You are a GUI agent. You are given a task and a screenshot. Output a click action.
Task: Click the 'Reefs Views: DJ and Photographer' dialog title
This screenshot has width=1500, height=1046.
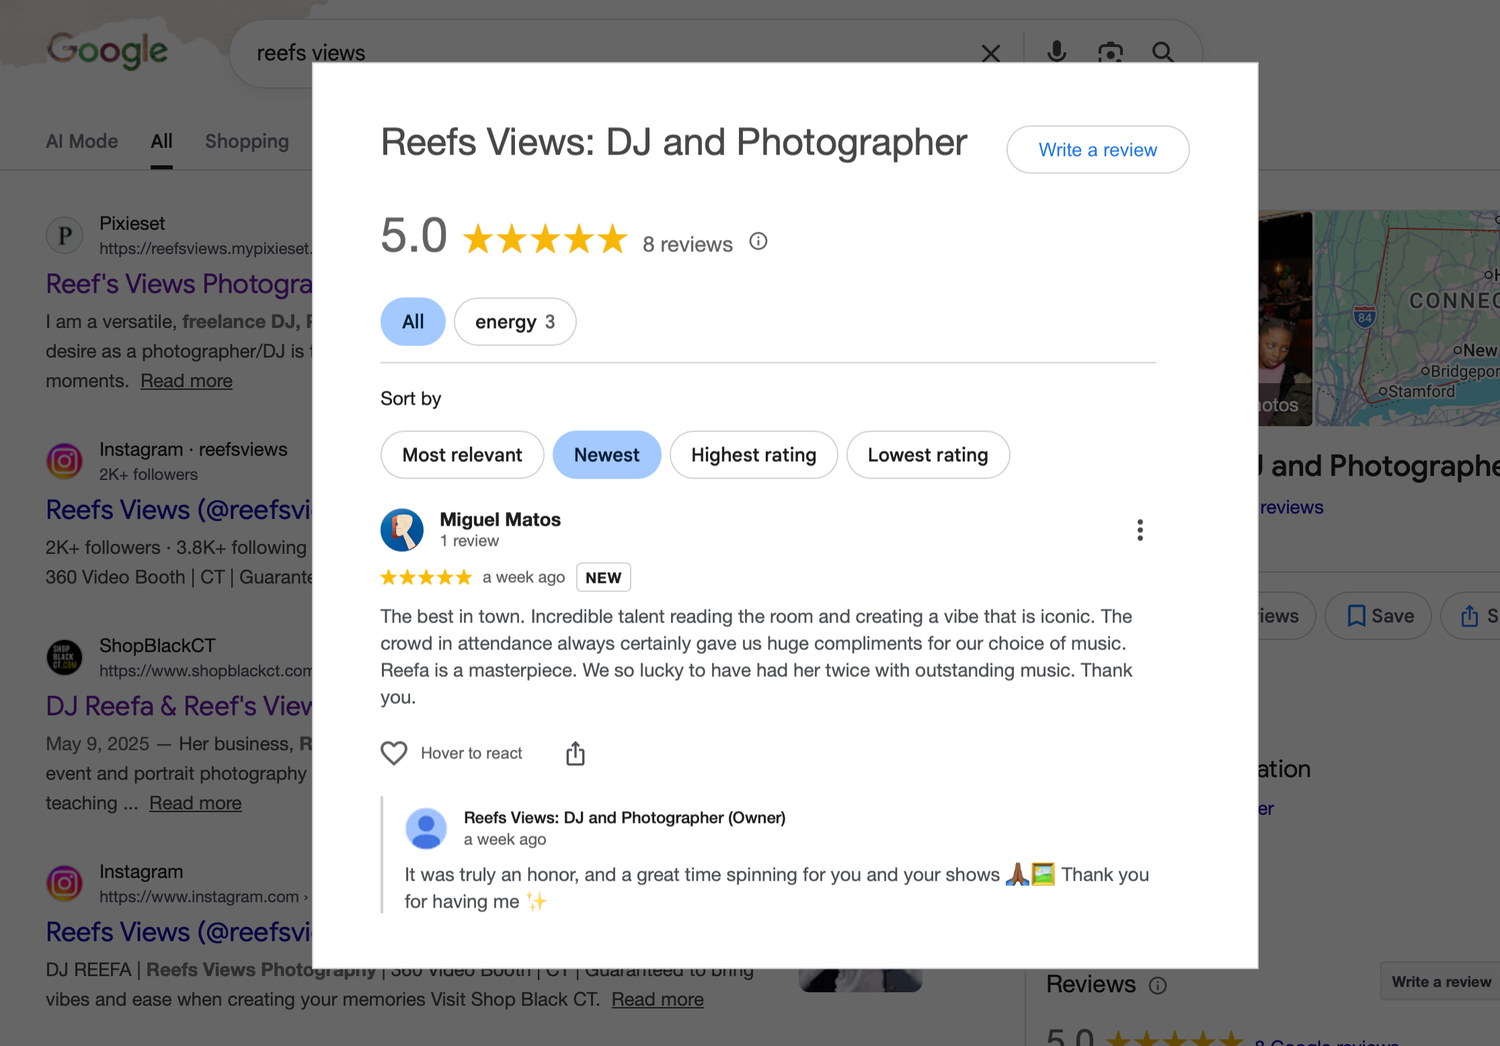[674, 143]
